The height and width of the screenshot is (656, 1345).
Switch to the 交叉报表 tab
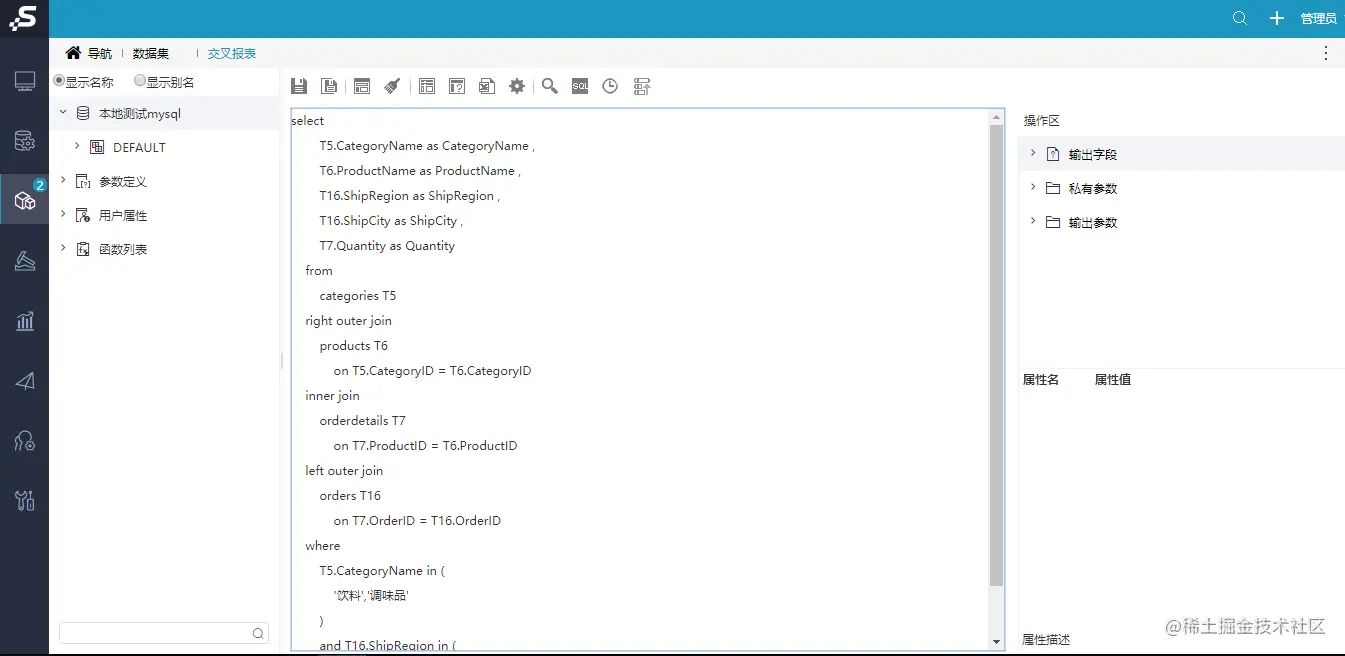pos(232,53)
